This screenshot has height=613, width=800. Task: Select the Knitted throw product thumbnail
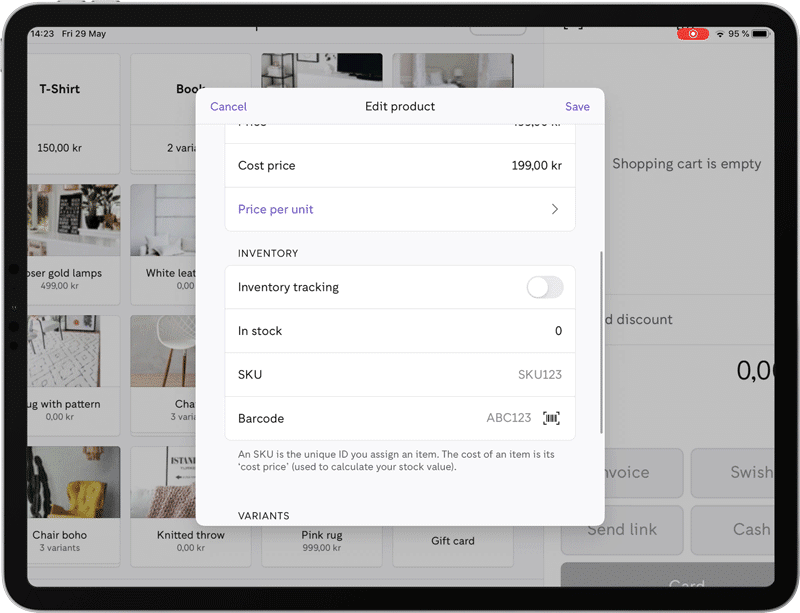[163, 482]
